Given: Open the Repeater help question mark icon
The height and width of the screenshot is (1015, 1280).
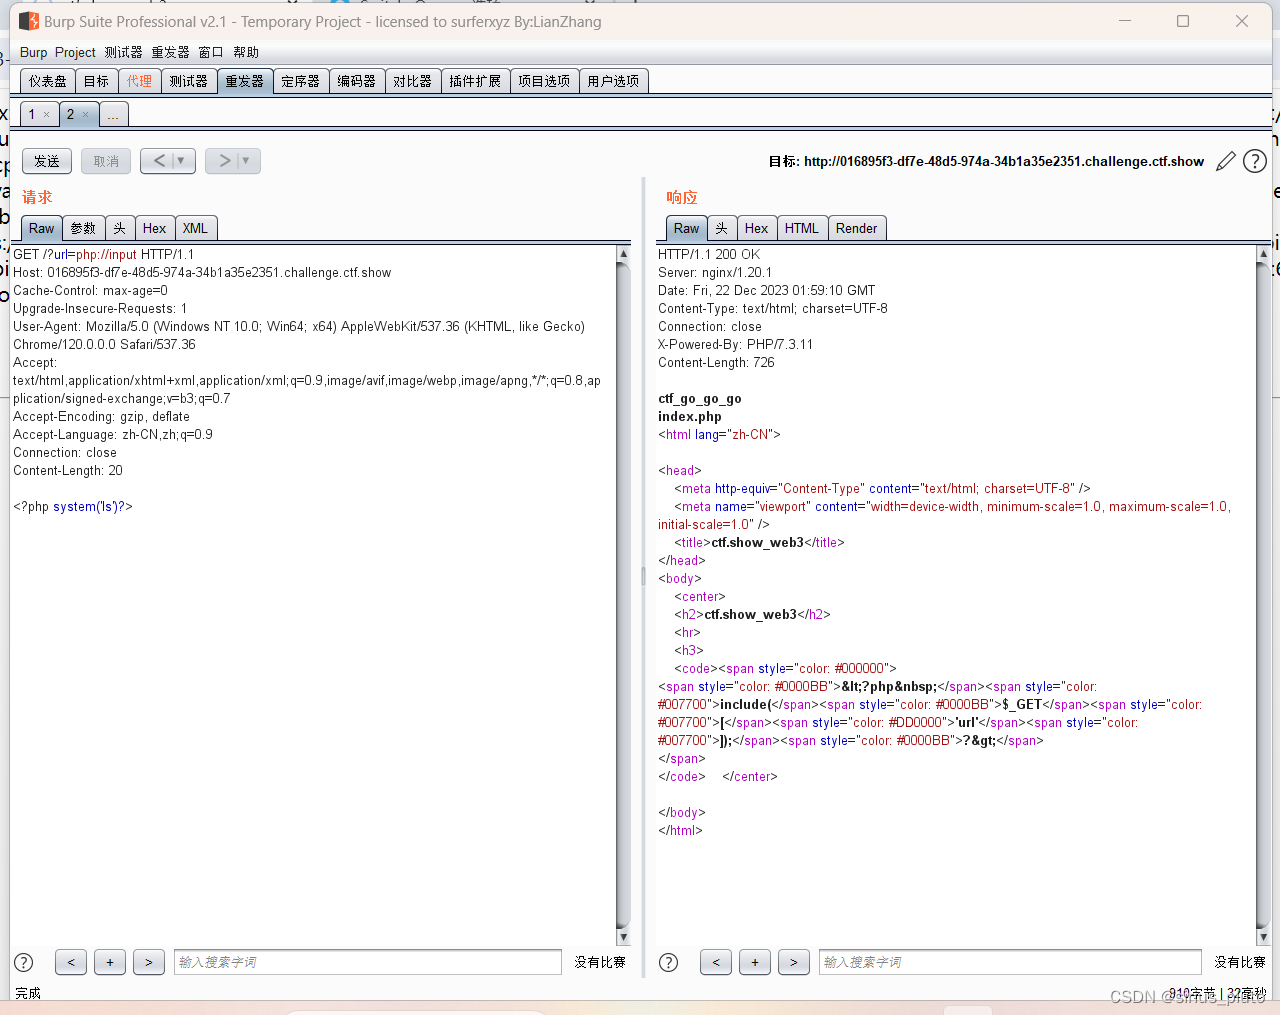Looking at the screenshot, I should pyautogui.click(x=1255, y=161).
